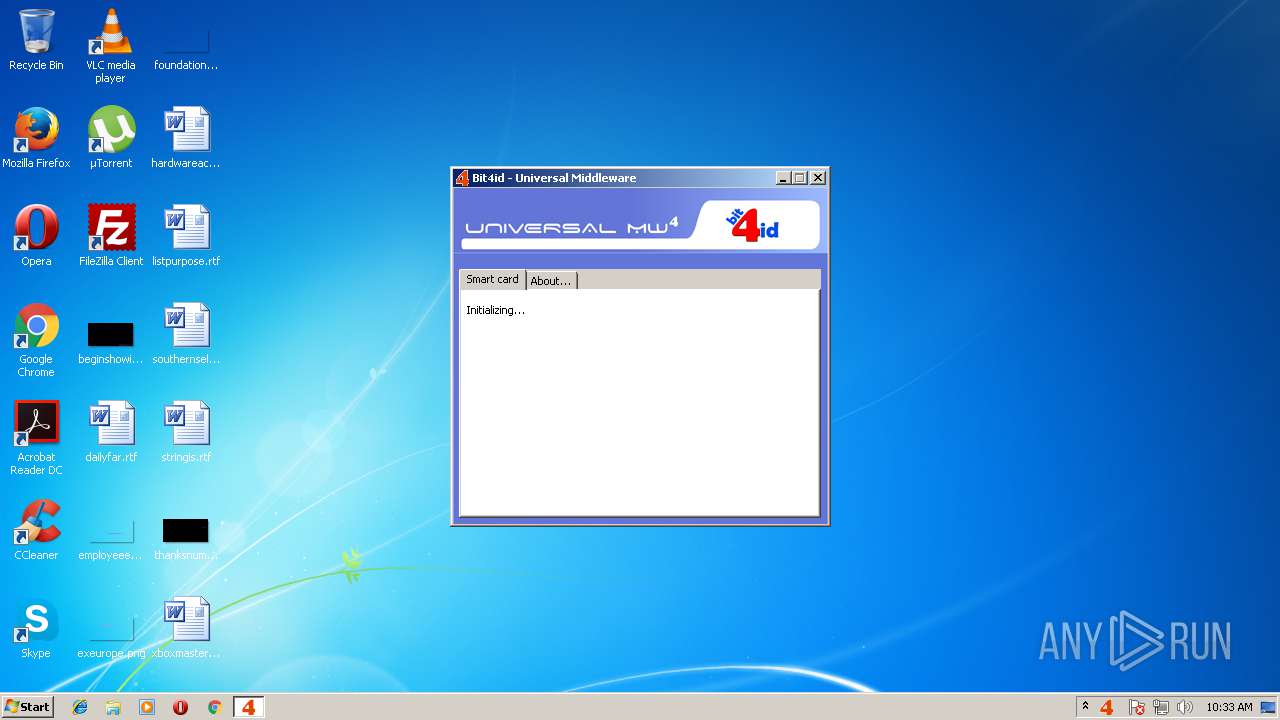Launch Acrobat Reader DC shortcut
Screen dimensions: 1280x720
pos(36,438)
